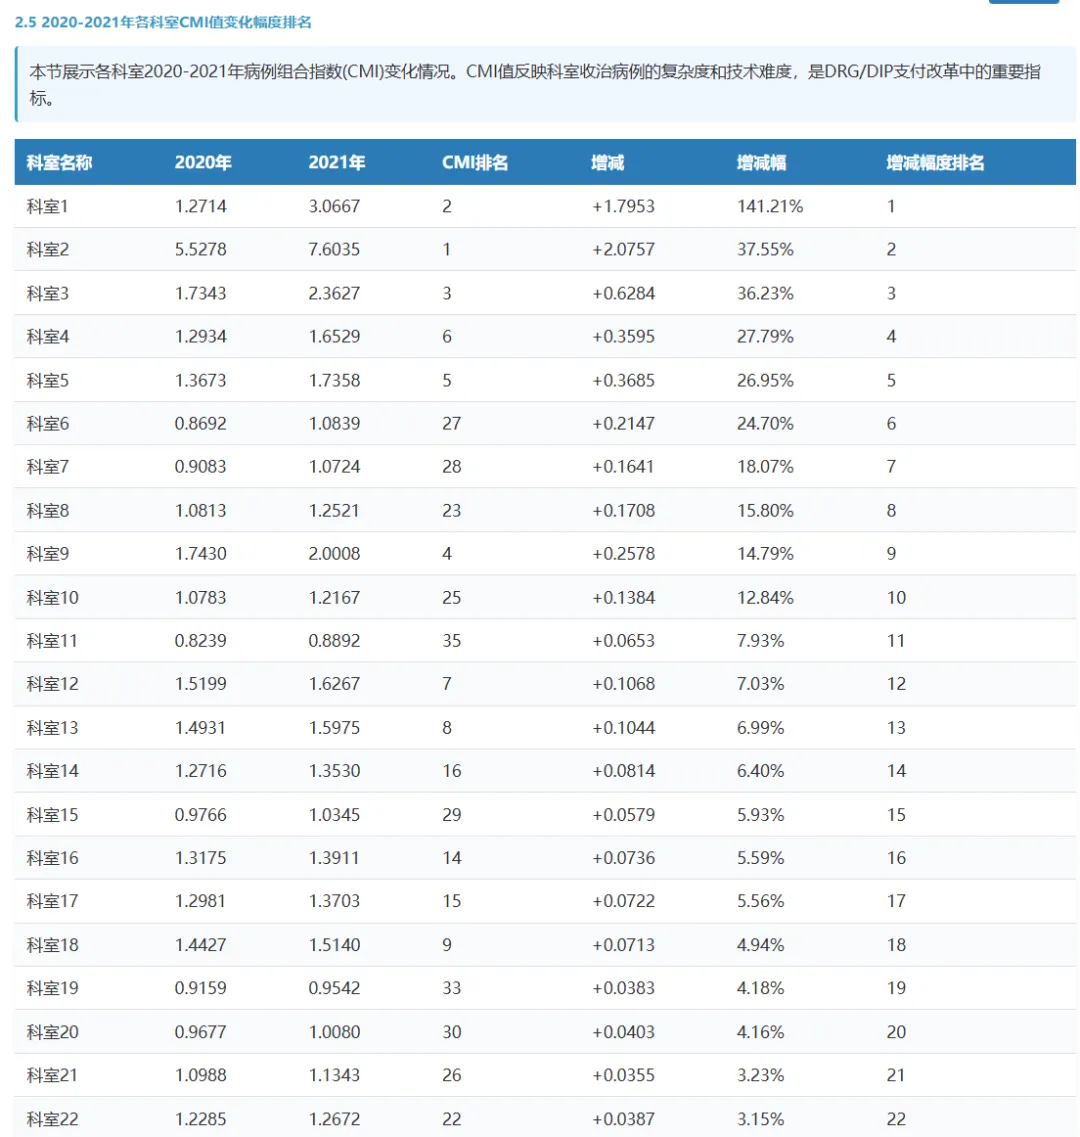Select the row label 科室5
The height and width of the screenshot is (1137, 1080).
48,380
